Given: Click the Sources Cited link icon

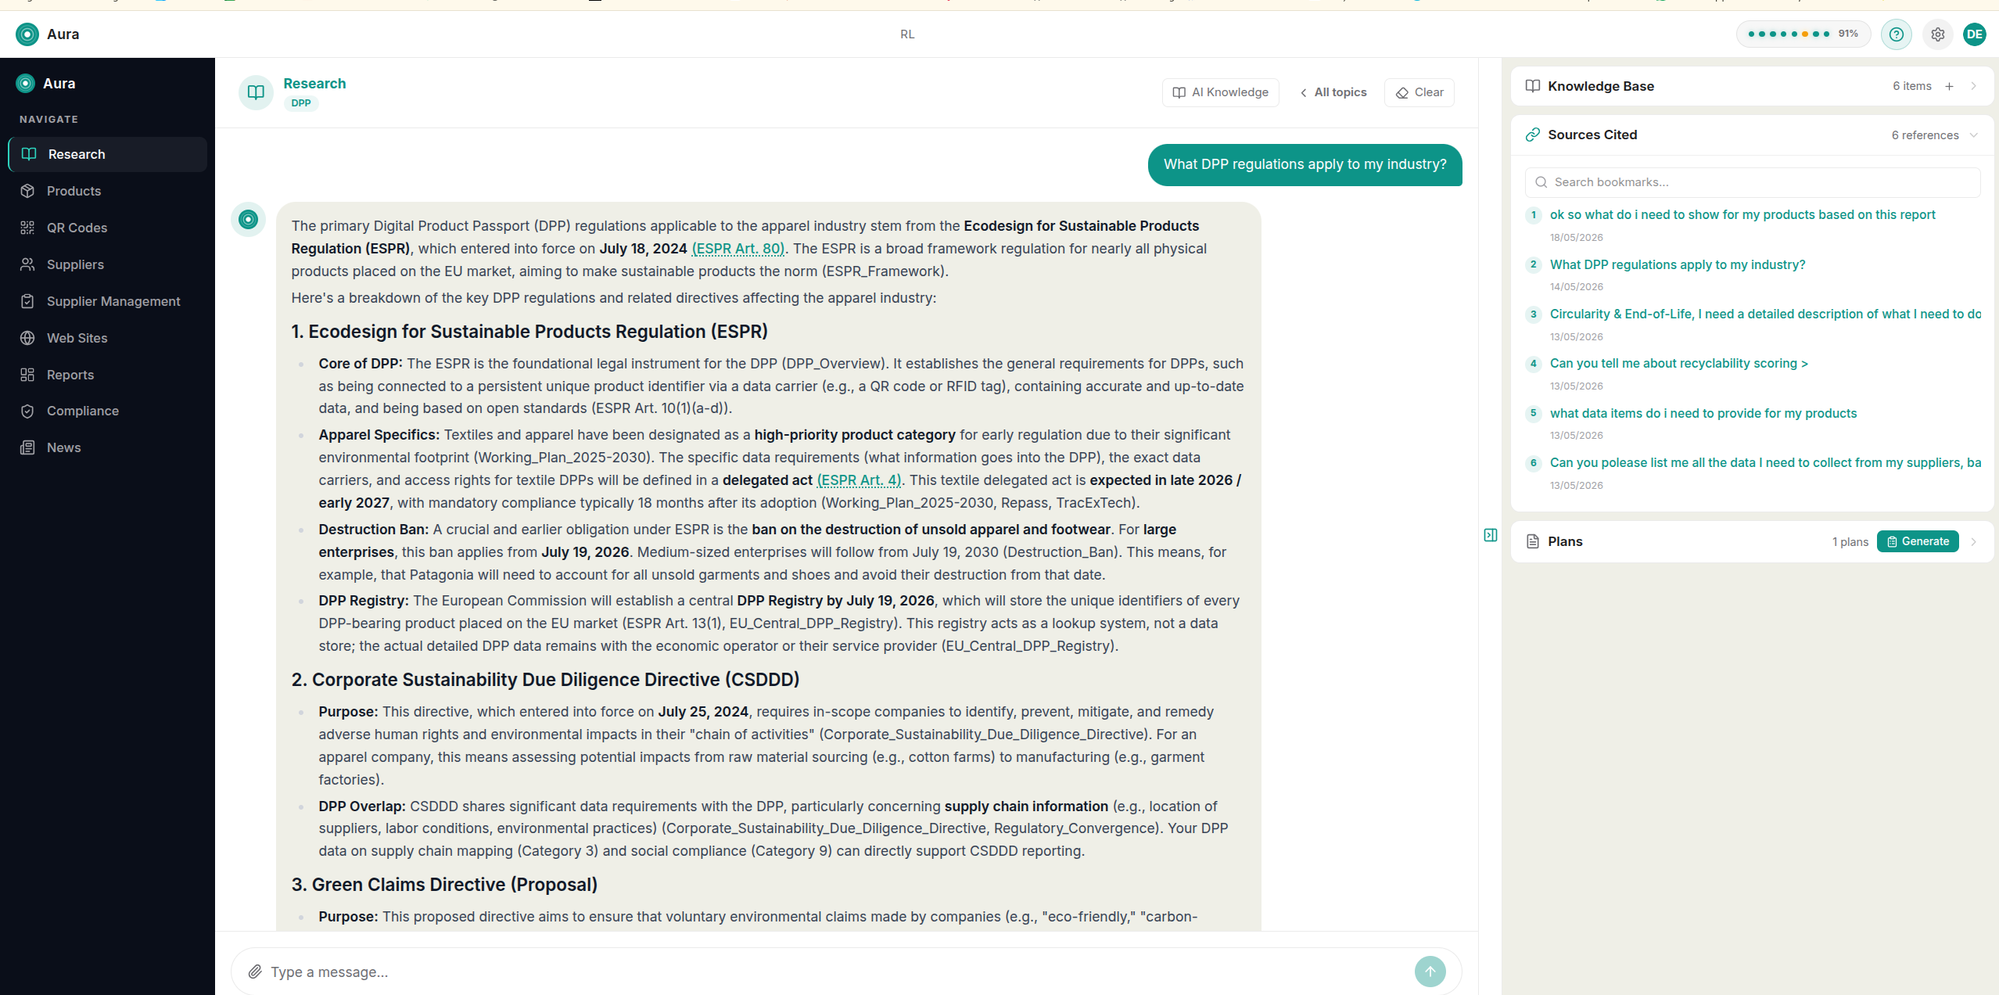Looking at the screenshot, I should pos(1533,135).
